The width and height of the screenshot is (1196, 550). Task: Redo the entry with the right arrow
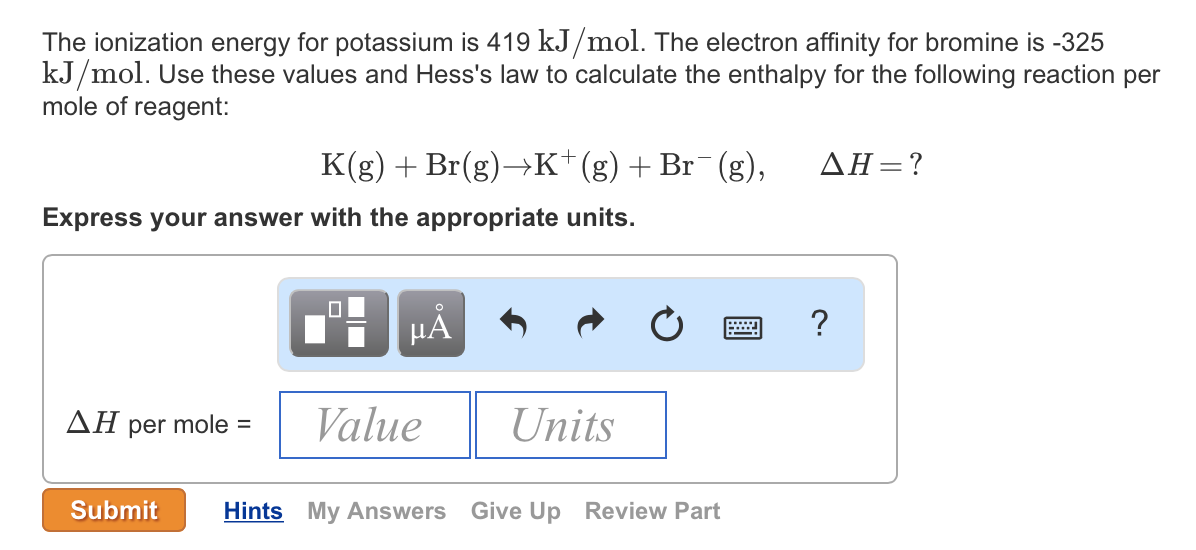[590, 323]
